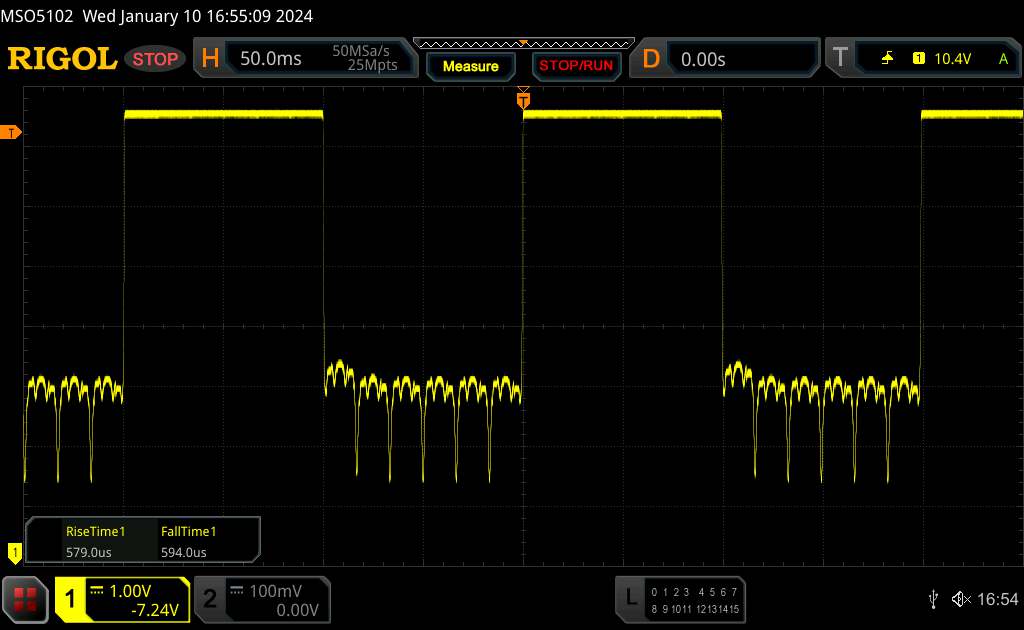
Task: Click the red STOP status indicator
Action: 156,59
